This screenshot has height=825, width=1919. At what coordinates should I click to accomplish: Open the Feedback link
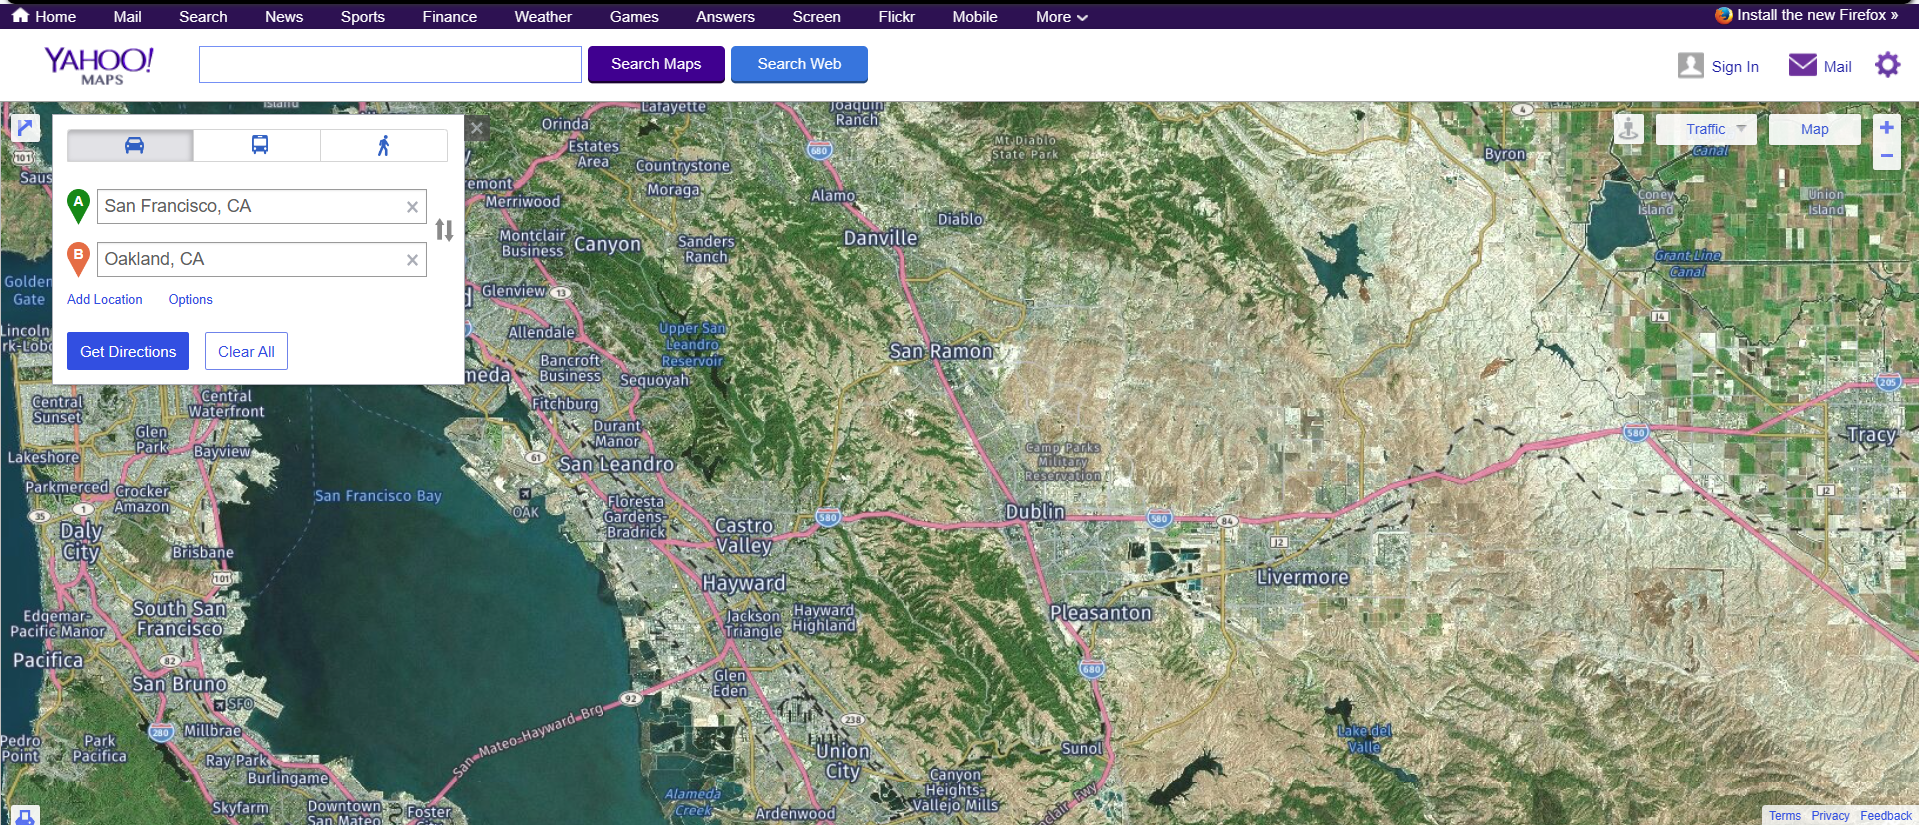click(1885, 816)
